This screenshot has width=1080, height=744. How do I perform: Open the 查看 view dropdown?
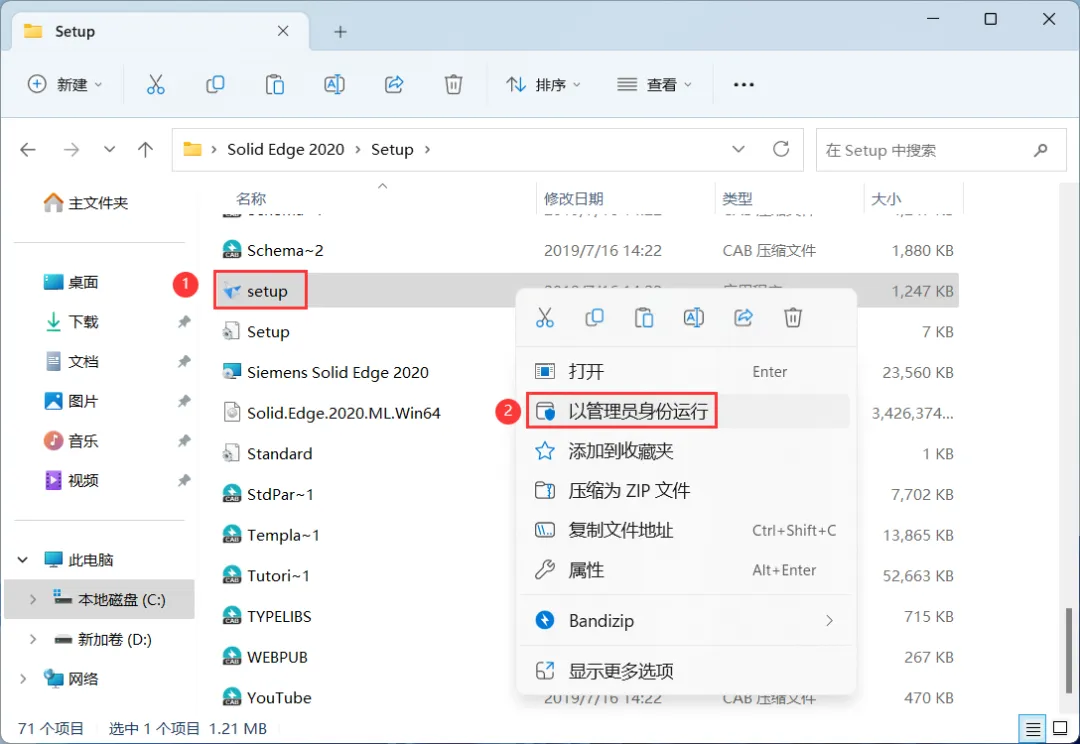[x=654, y=85]
